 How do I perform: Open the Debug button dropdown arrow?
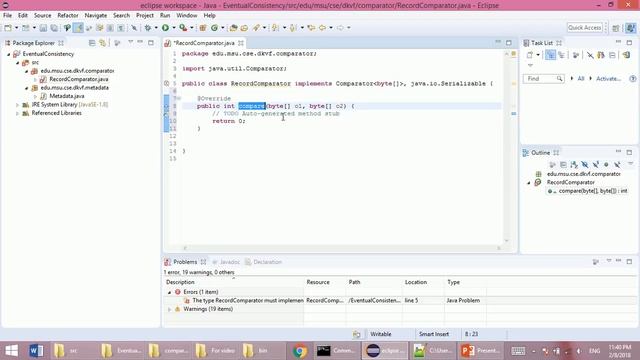(156, 28)
